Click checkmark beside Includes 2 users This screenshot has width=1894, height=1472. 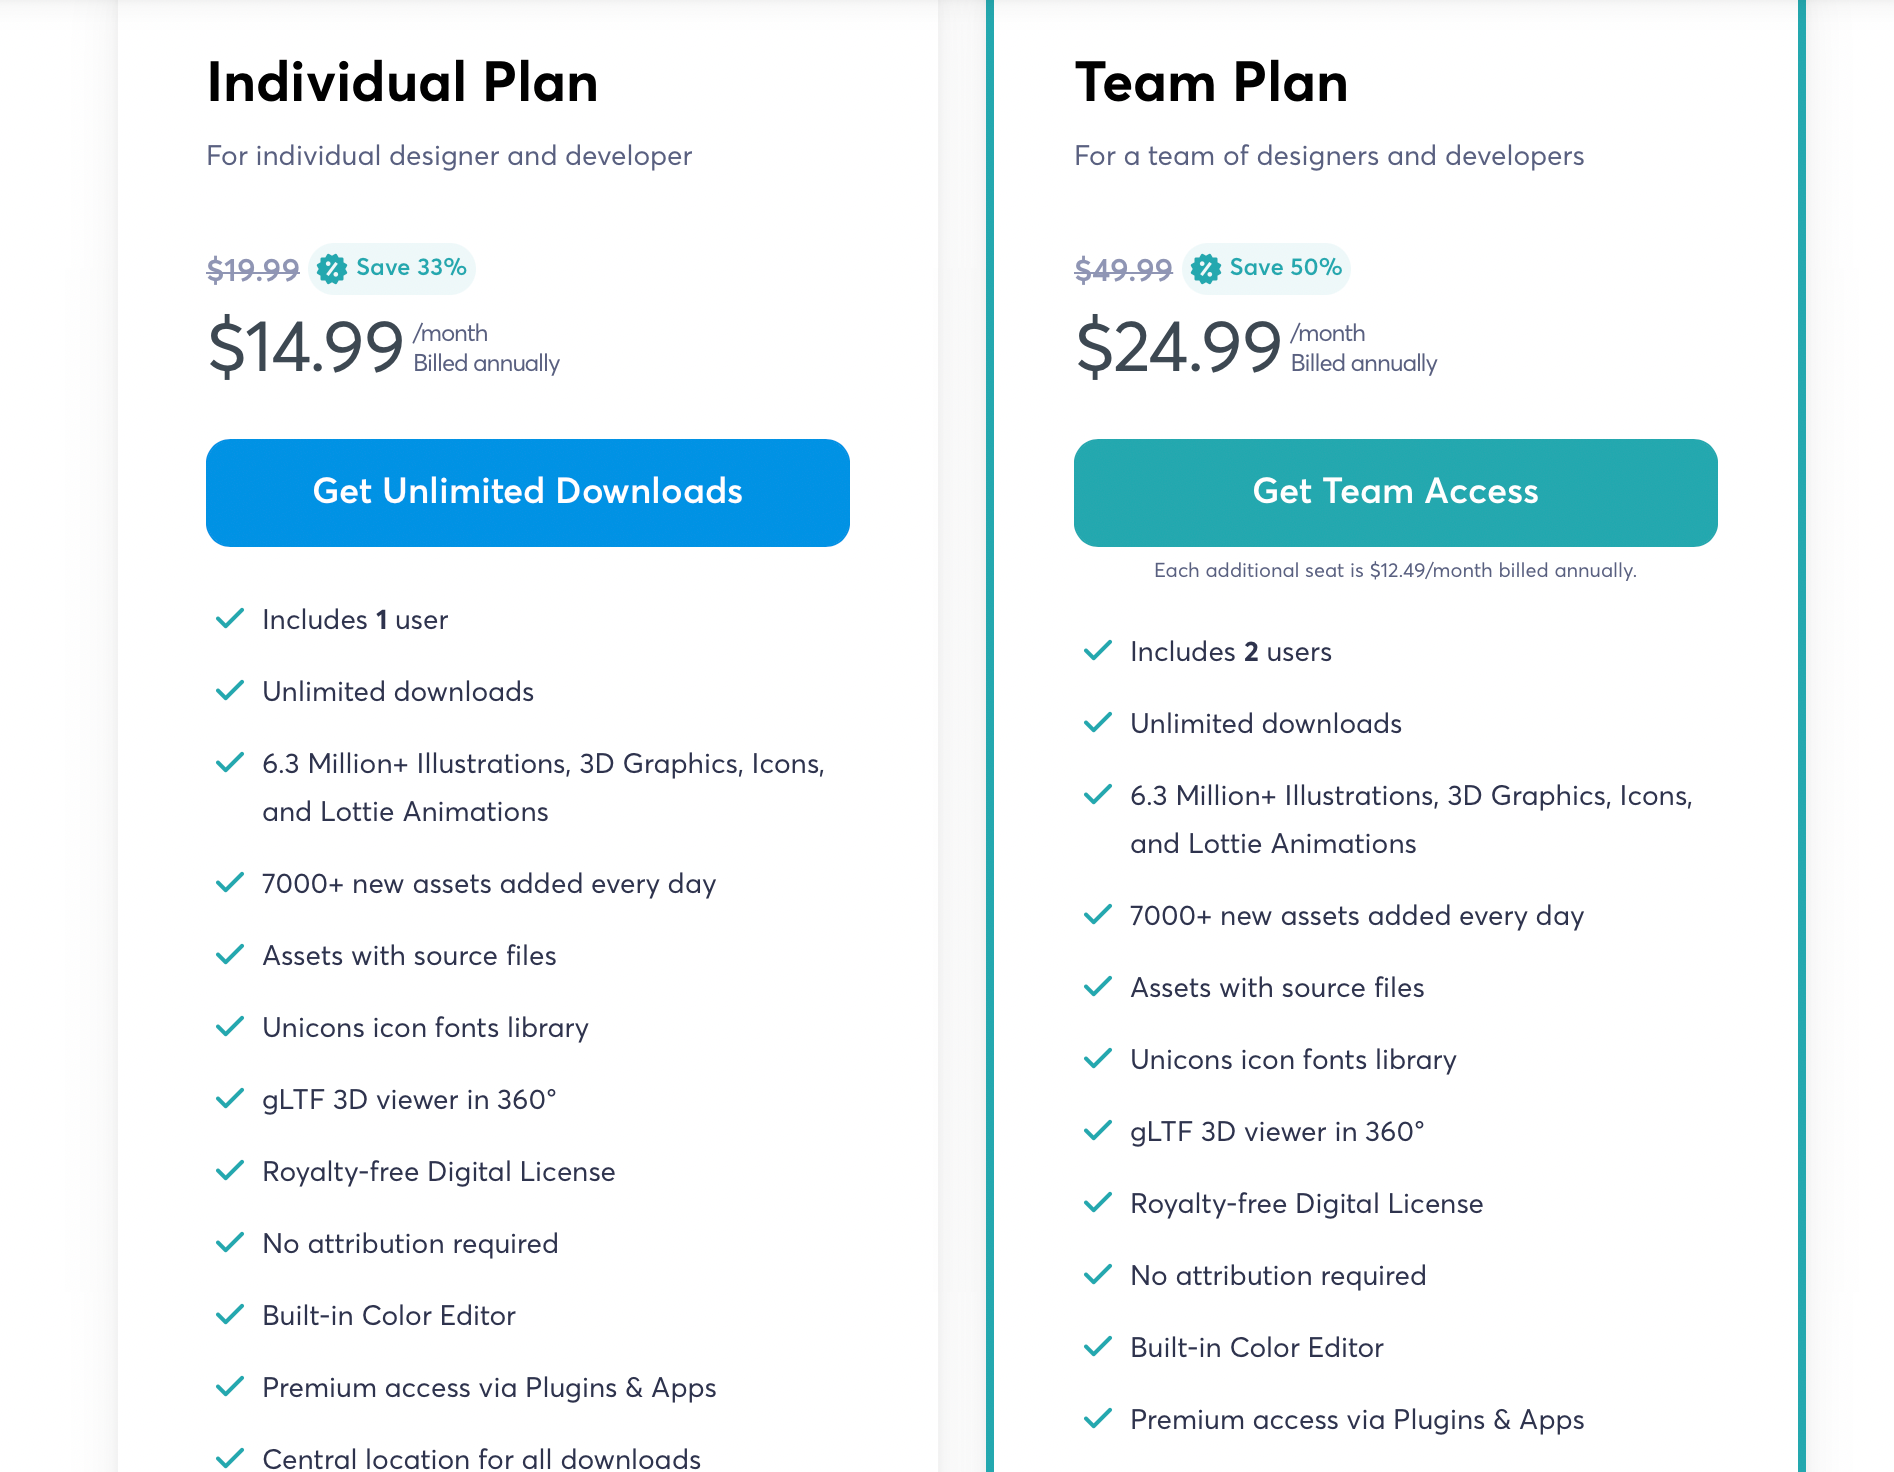pos(1098,651)
